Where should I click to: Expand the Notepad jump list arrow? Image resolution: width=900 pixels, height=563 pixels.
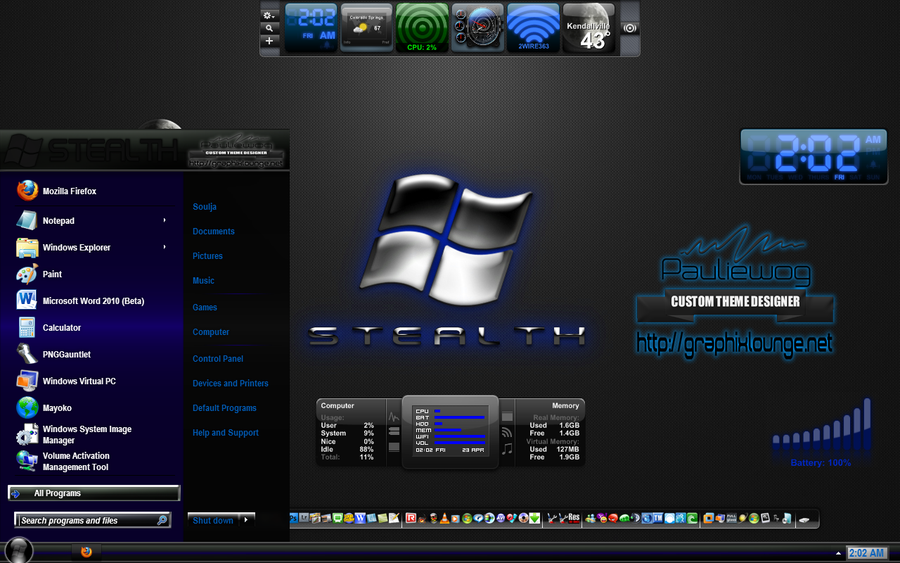click(165, 220)
